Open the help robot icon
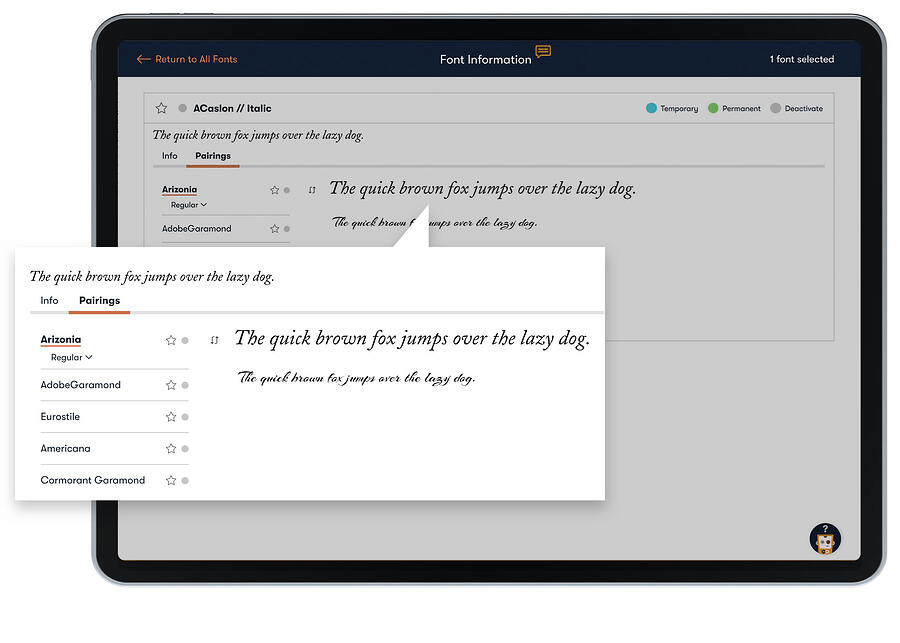 click(x=825, y=539)
